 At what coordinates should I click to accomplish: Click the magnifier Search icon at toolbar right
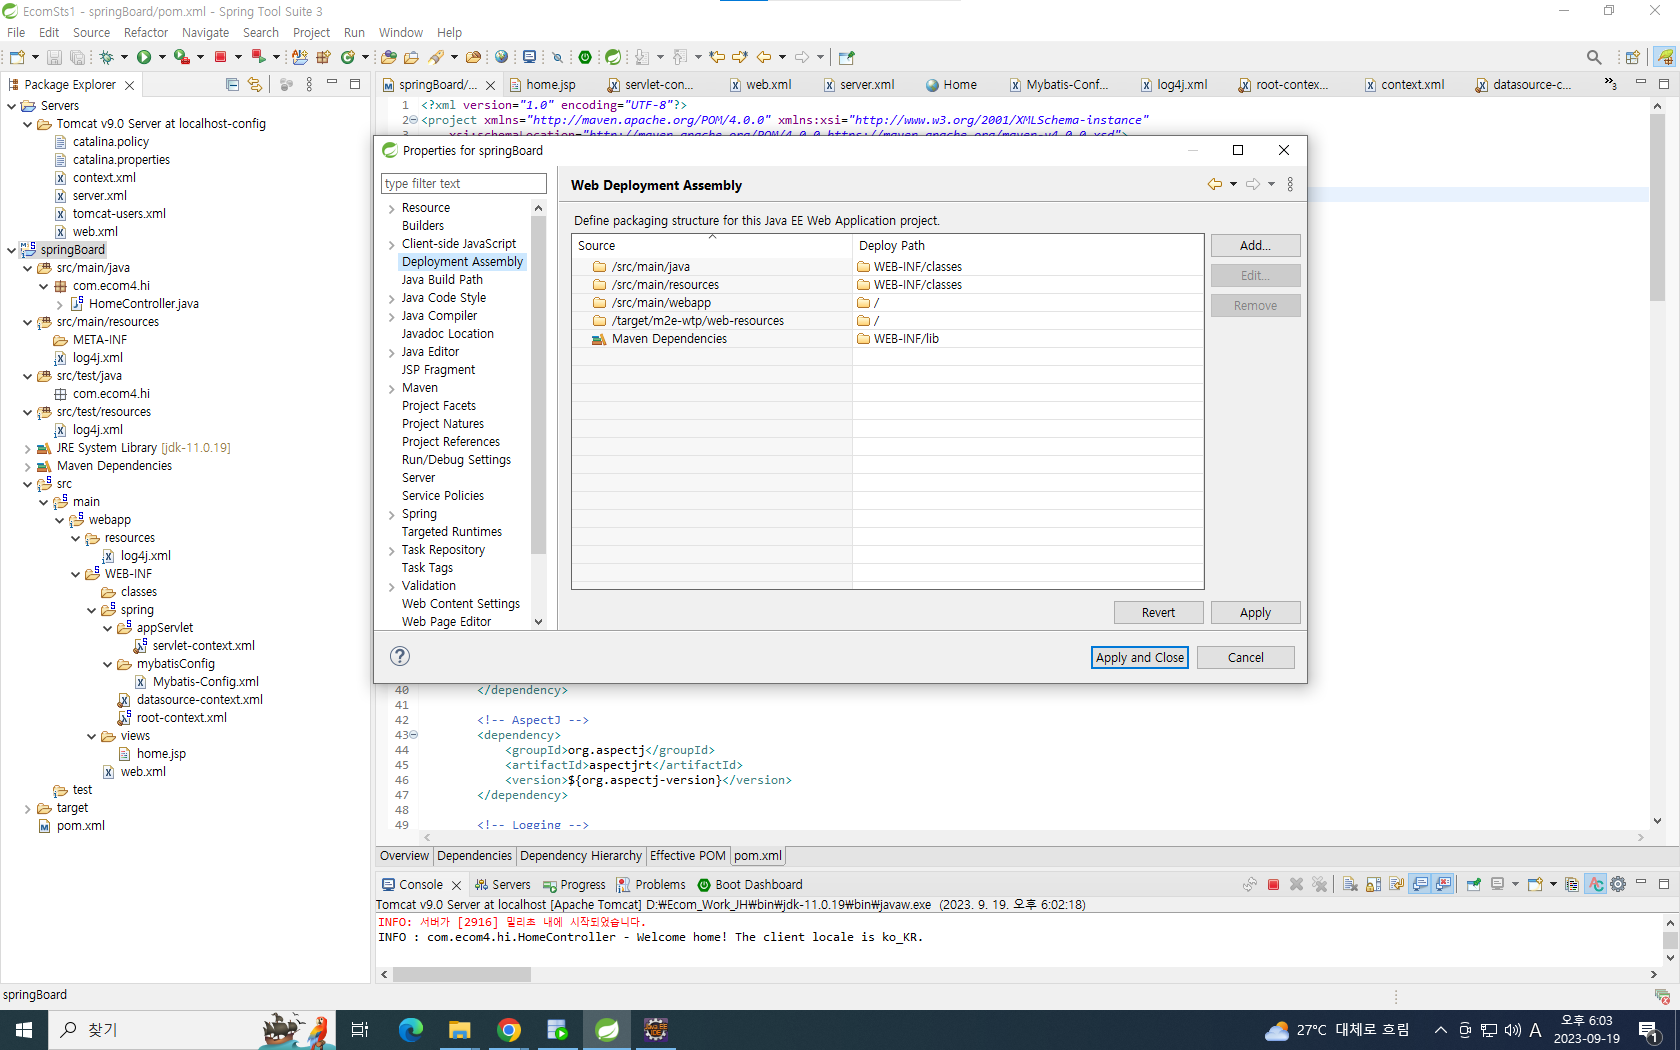[x=1594, y=57]
